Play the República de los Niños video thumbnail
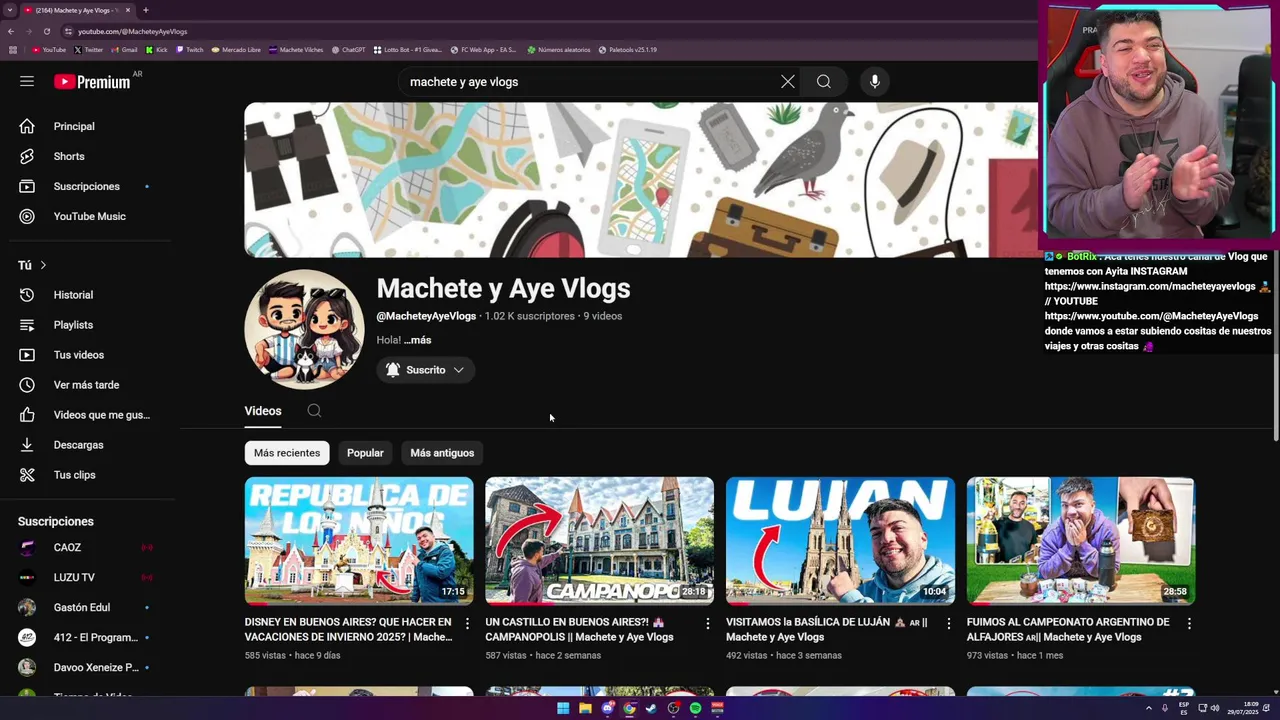Viewport: 1280px width, 720px height. [x=359, y=541]
